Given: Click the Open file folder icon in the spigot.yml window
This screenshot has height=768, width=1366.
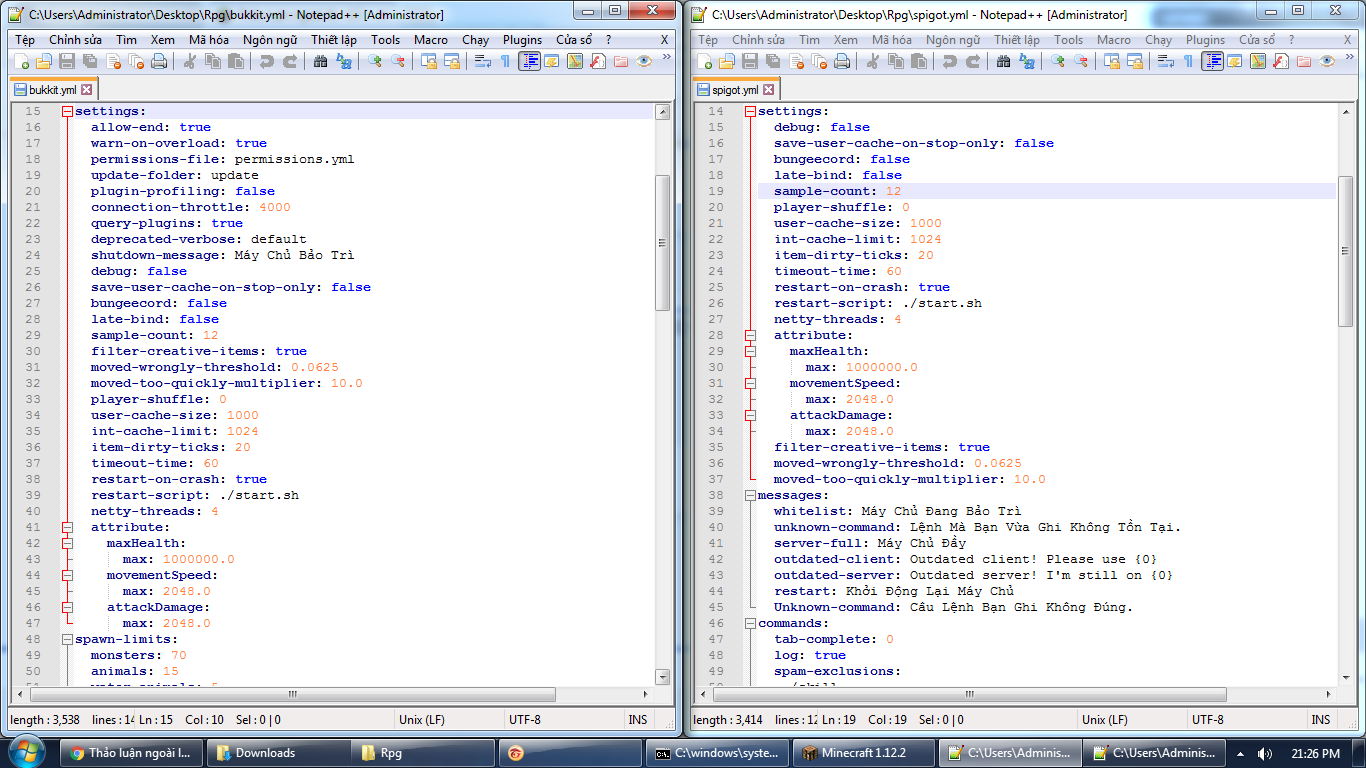Looking at the screenshot, I should 726,62.
